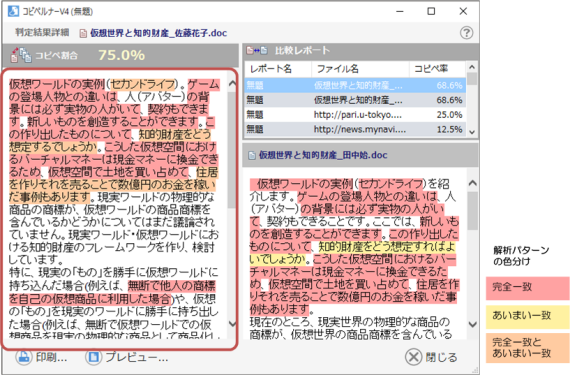This screenshot has height=375, width=570.
Task: Click the file icon beside 田中始.doc
Action: click(252, 156)
